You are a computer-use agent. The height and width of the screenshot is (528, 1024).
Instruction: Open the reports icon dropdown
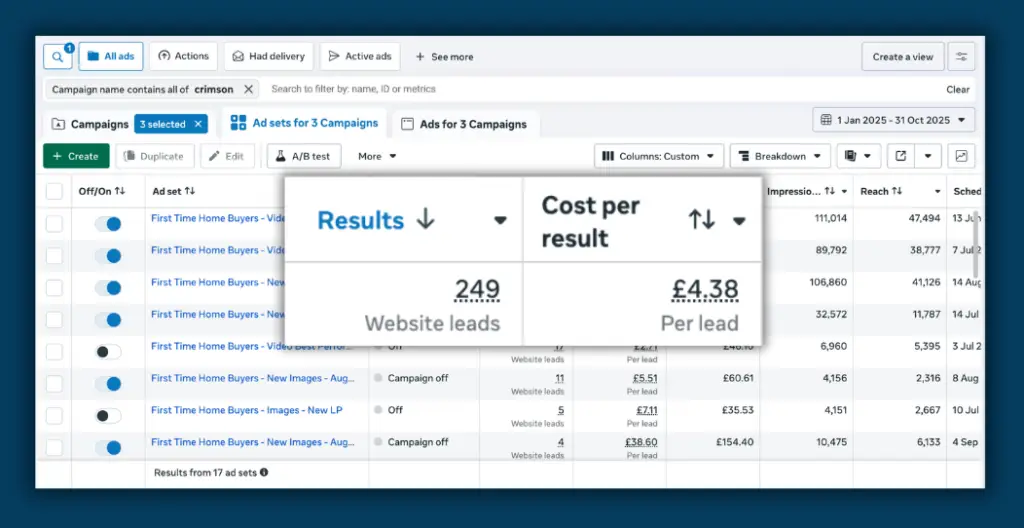[x=859, y=156]
